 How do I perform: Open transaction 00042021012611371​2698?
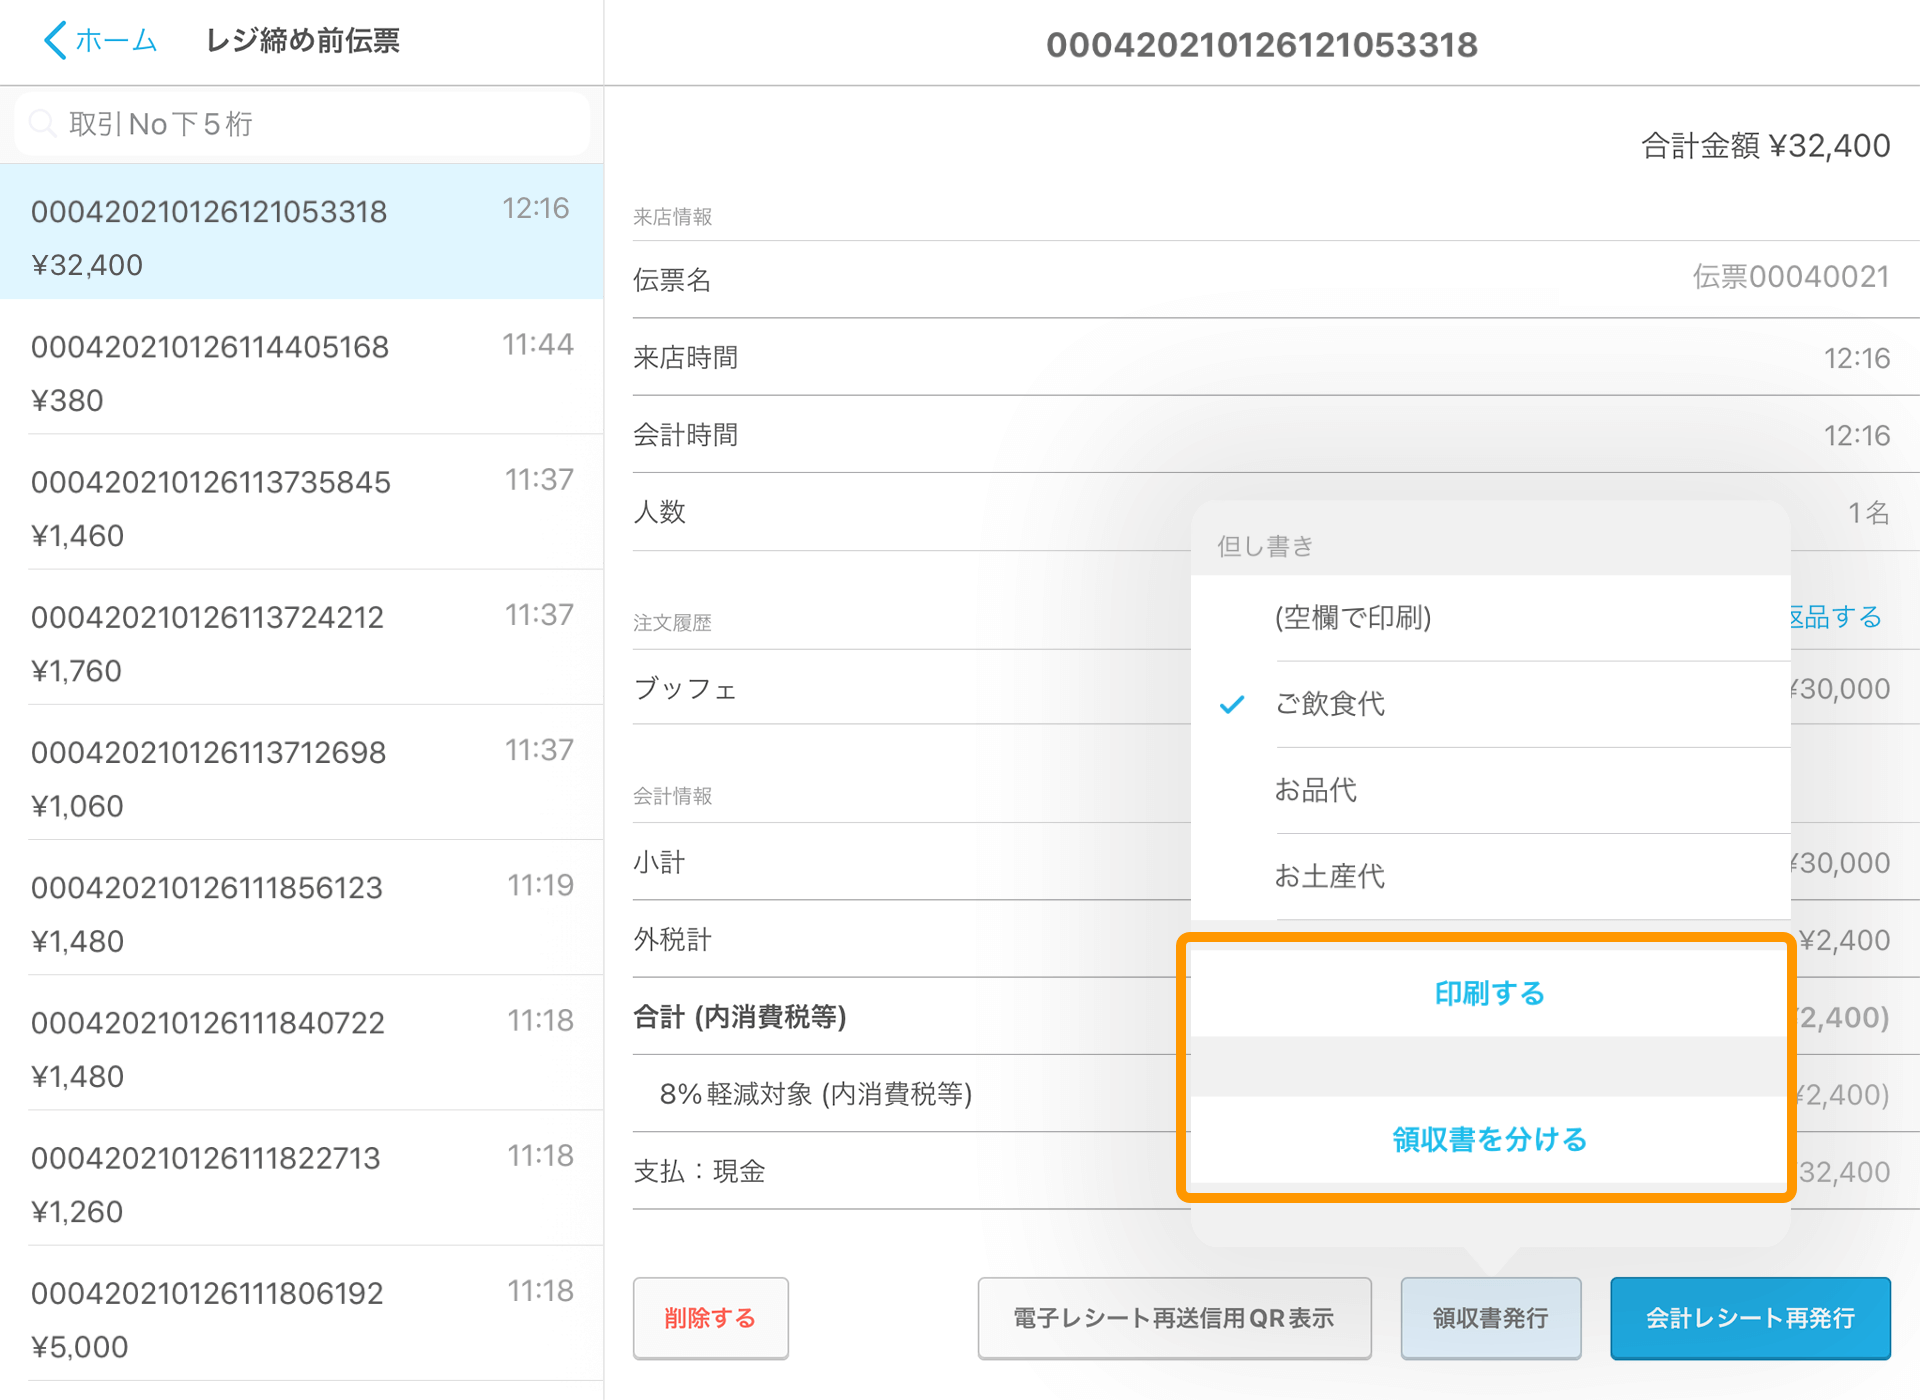301,772
